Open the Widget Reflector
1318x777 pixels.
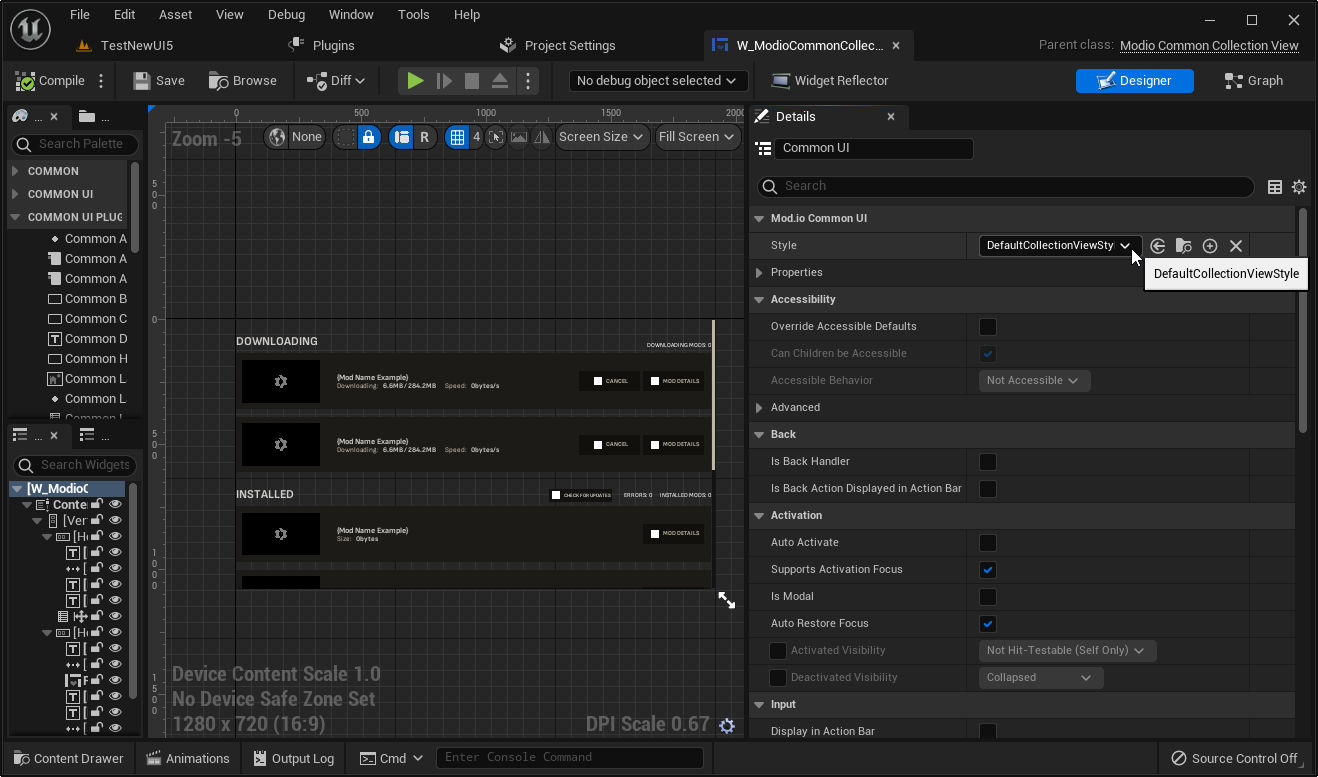[x=830, y=81]
